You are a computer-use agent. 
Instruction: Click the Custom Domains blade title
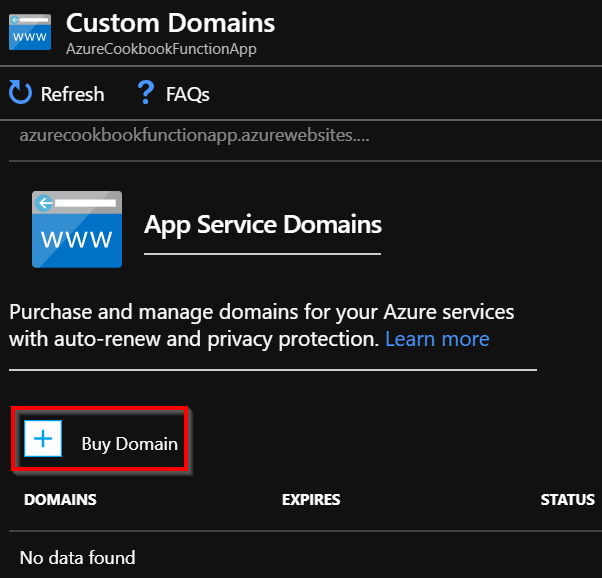pyautogui.click(x=170, y=22)
